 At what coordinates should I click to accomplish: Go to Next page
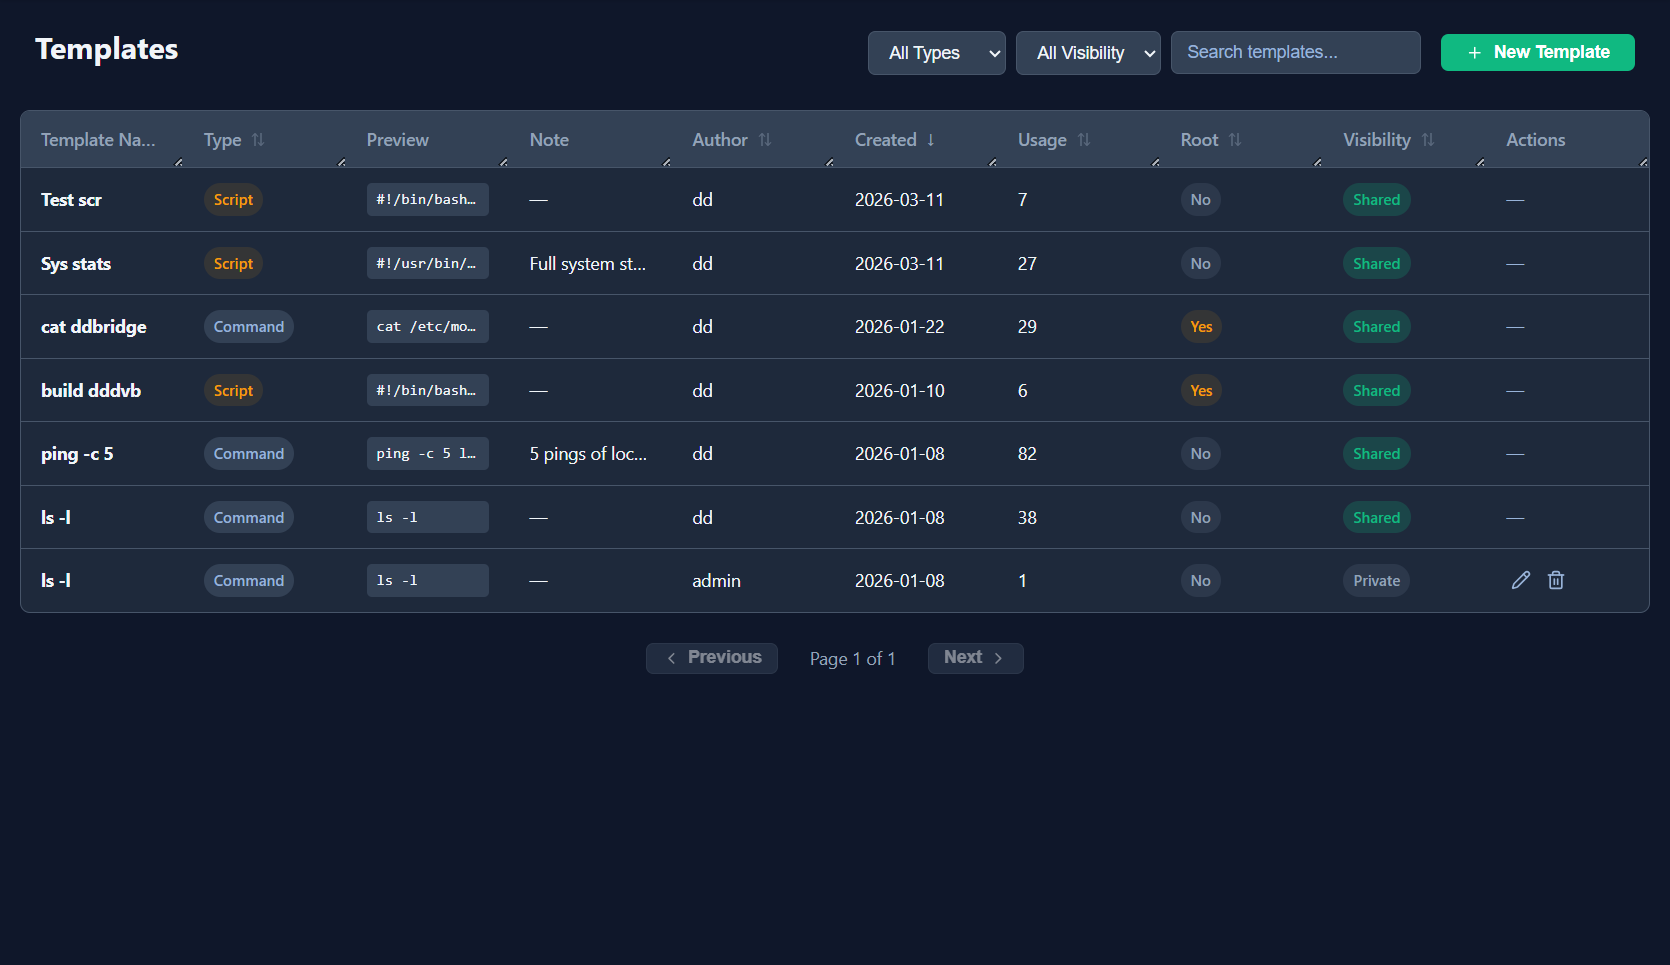(975, 658)
